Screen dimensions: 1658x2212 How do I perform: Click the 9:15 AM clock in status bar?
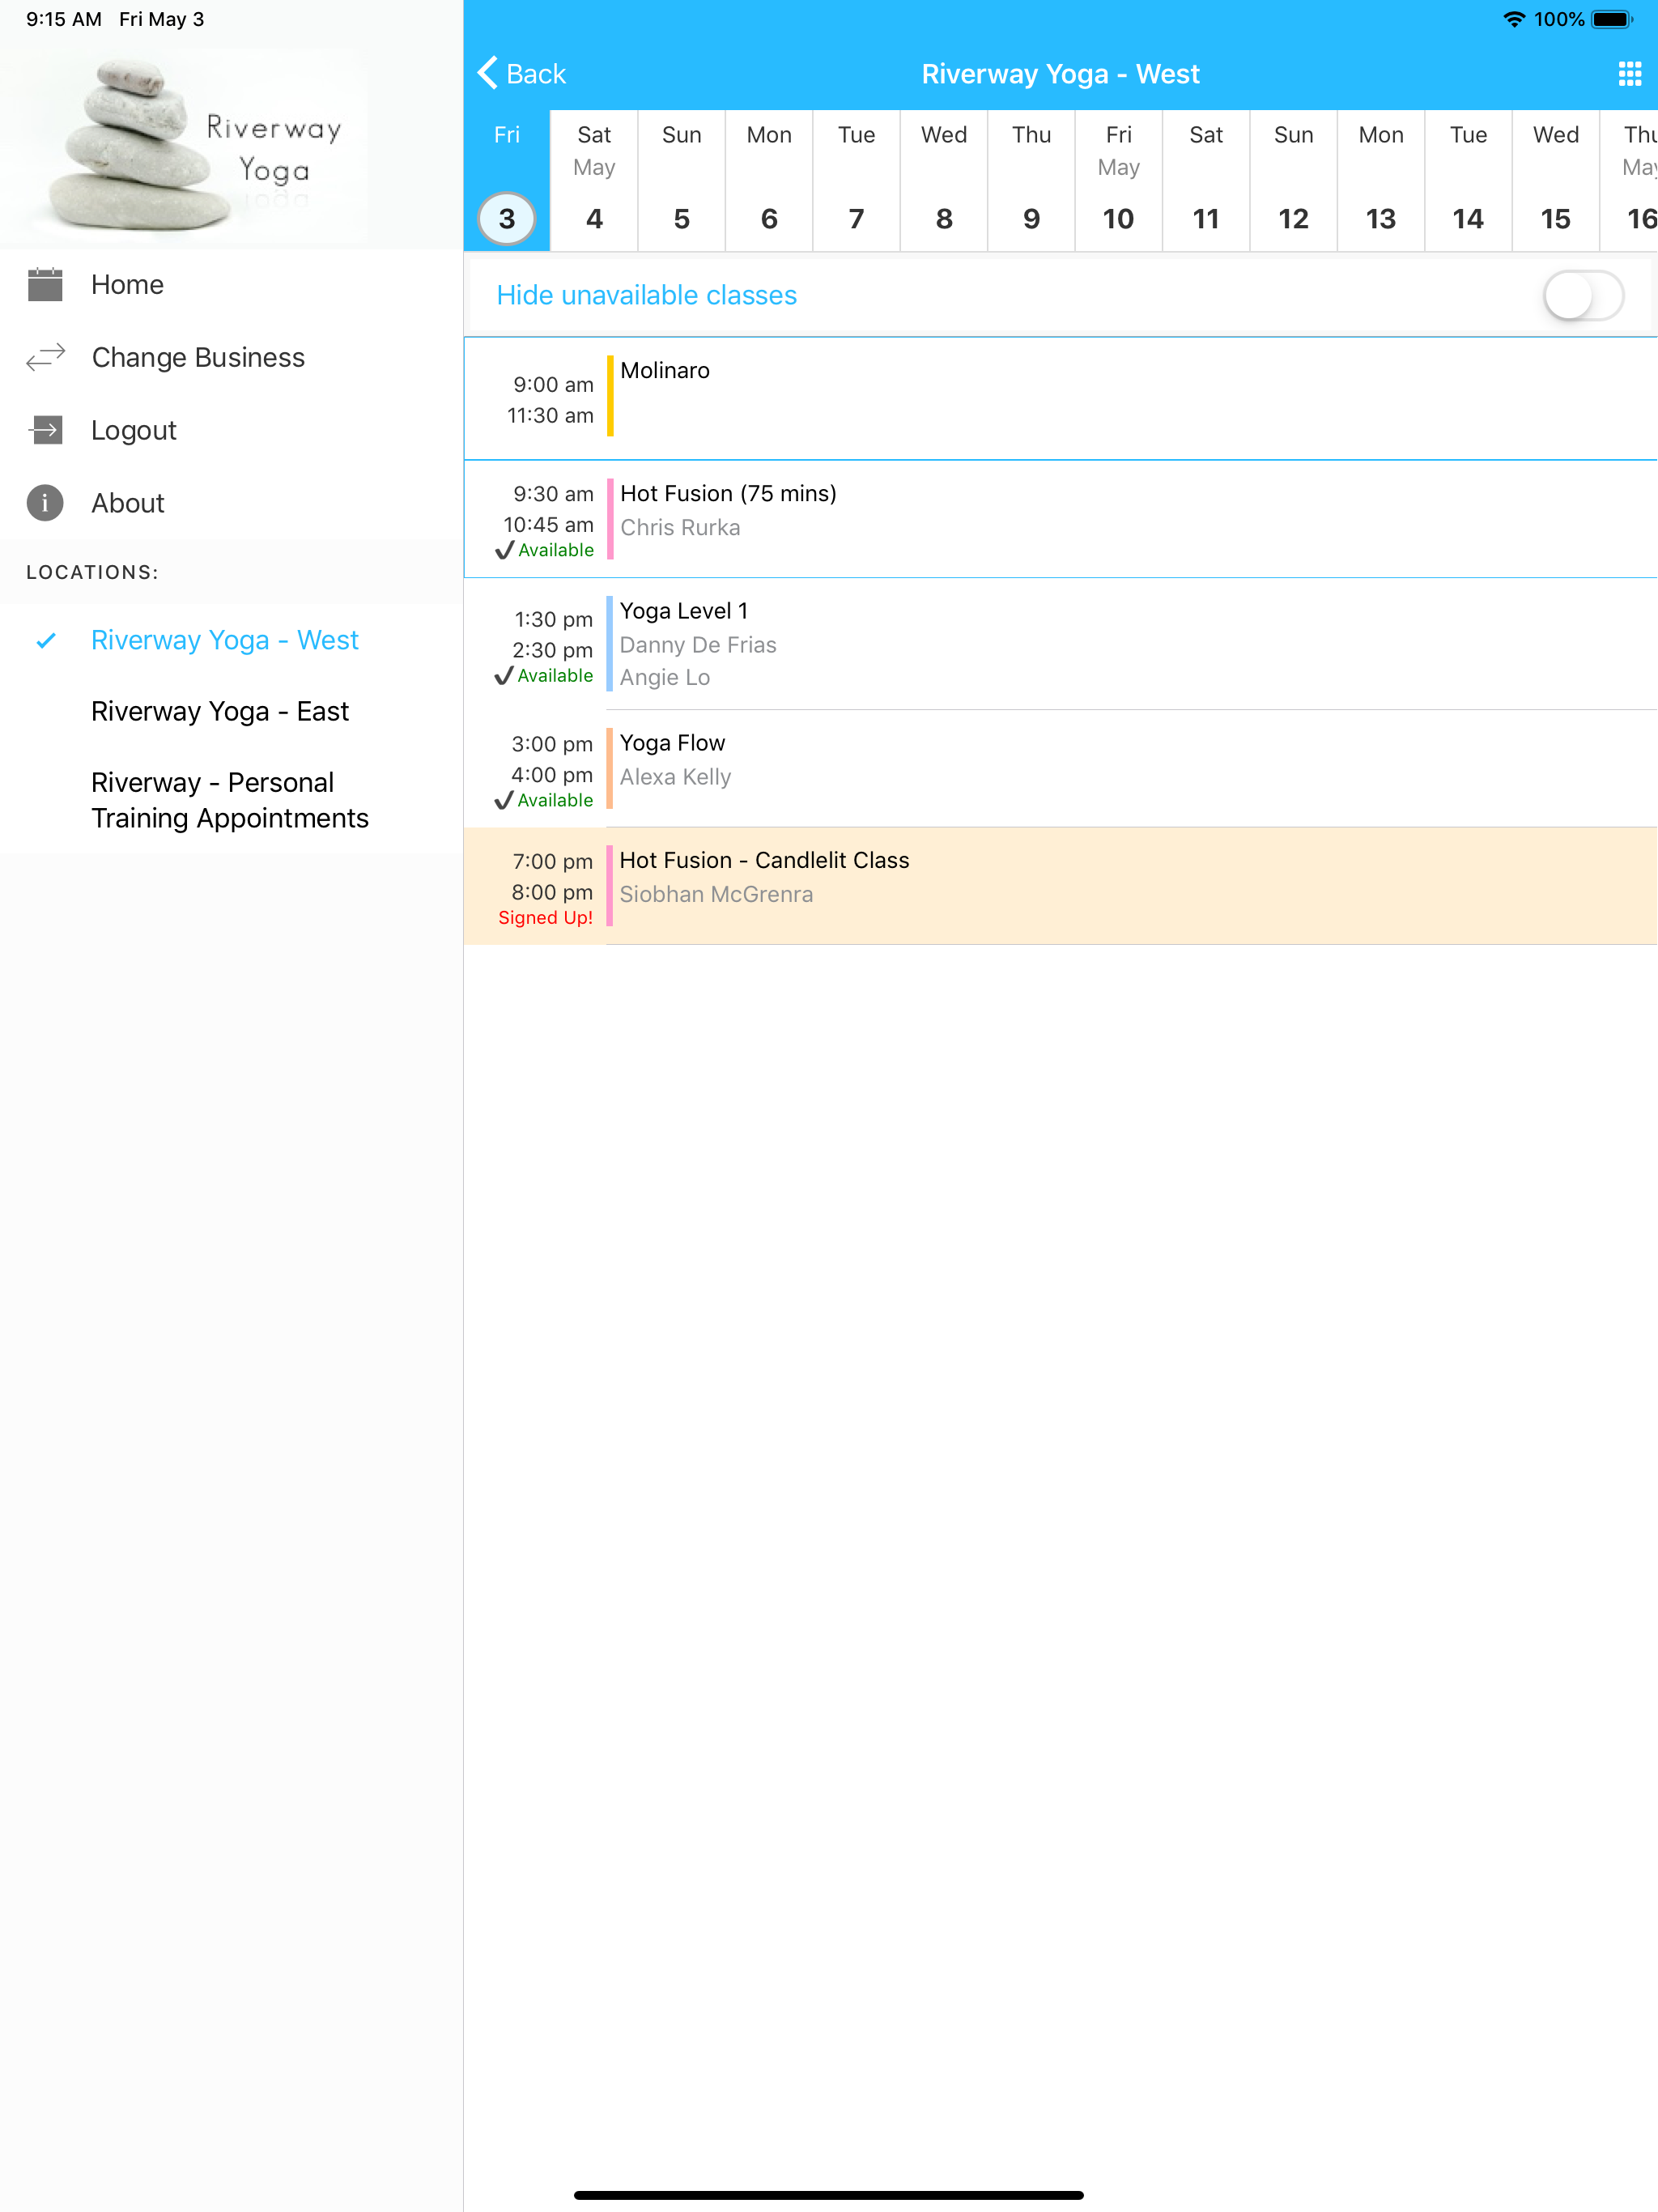64,19
